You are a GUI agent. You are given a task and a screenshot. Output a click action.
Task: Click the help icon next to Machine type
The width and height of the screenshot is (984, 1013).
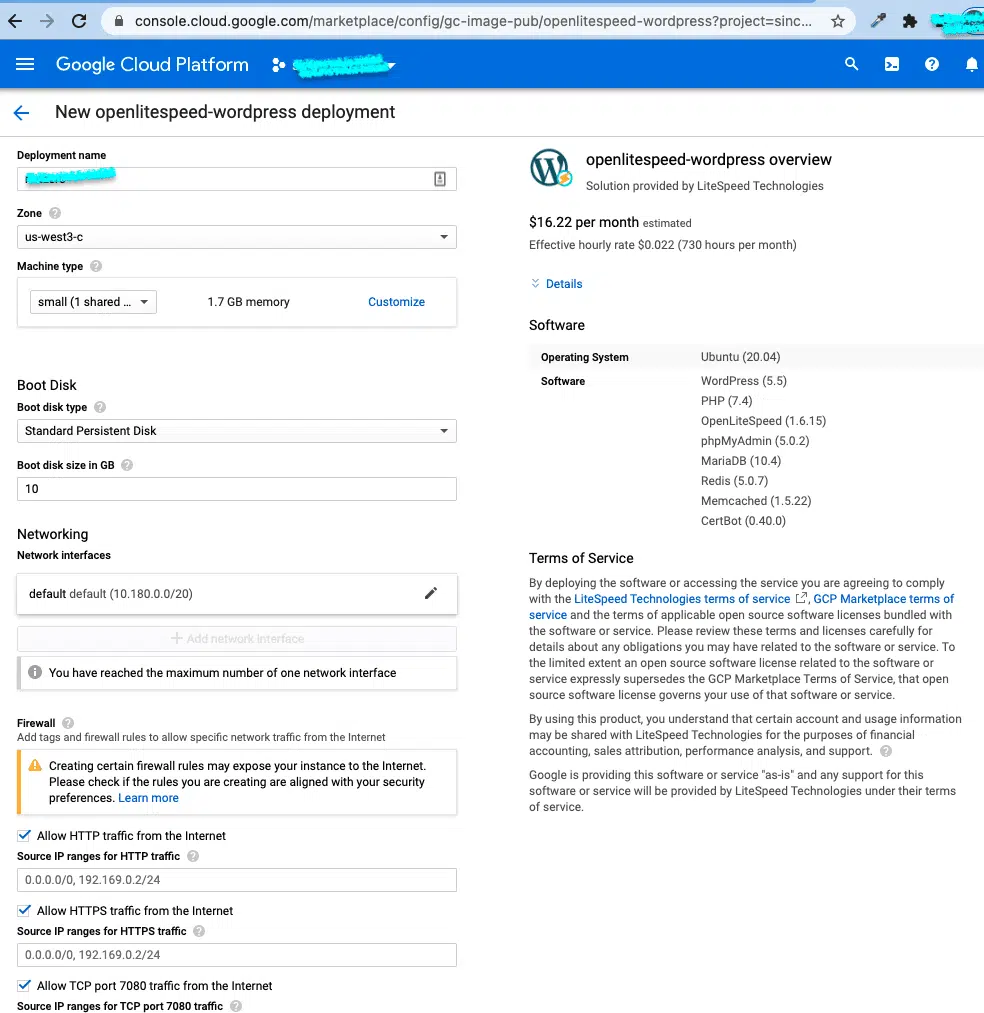pos(96,266)
